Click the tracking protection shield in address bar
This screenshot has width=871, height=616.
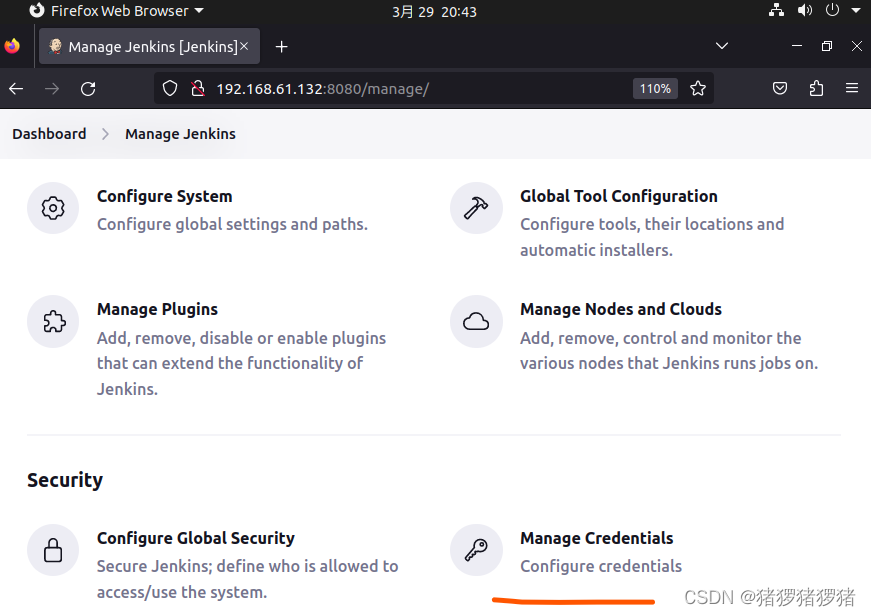point(170,88)
